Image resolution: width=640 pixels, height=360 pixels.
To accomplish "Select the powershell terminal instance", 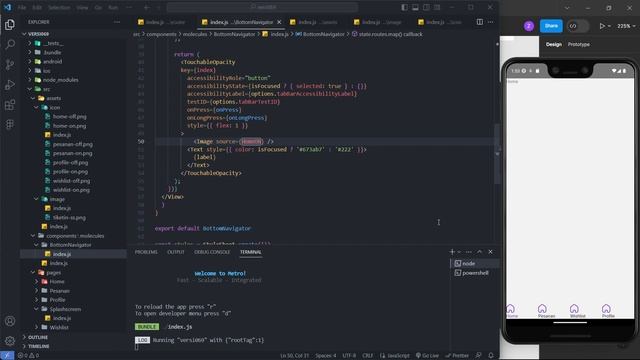I will point(474,273).
